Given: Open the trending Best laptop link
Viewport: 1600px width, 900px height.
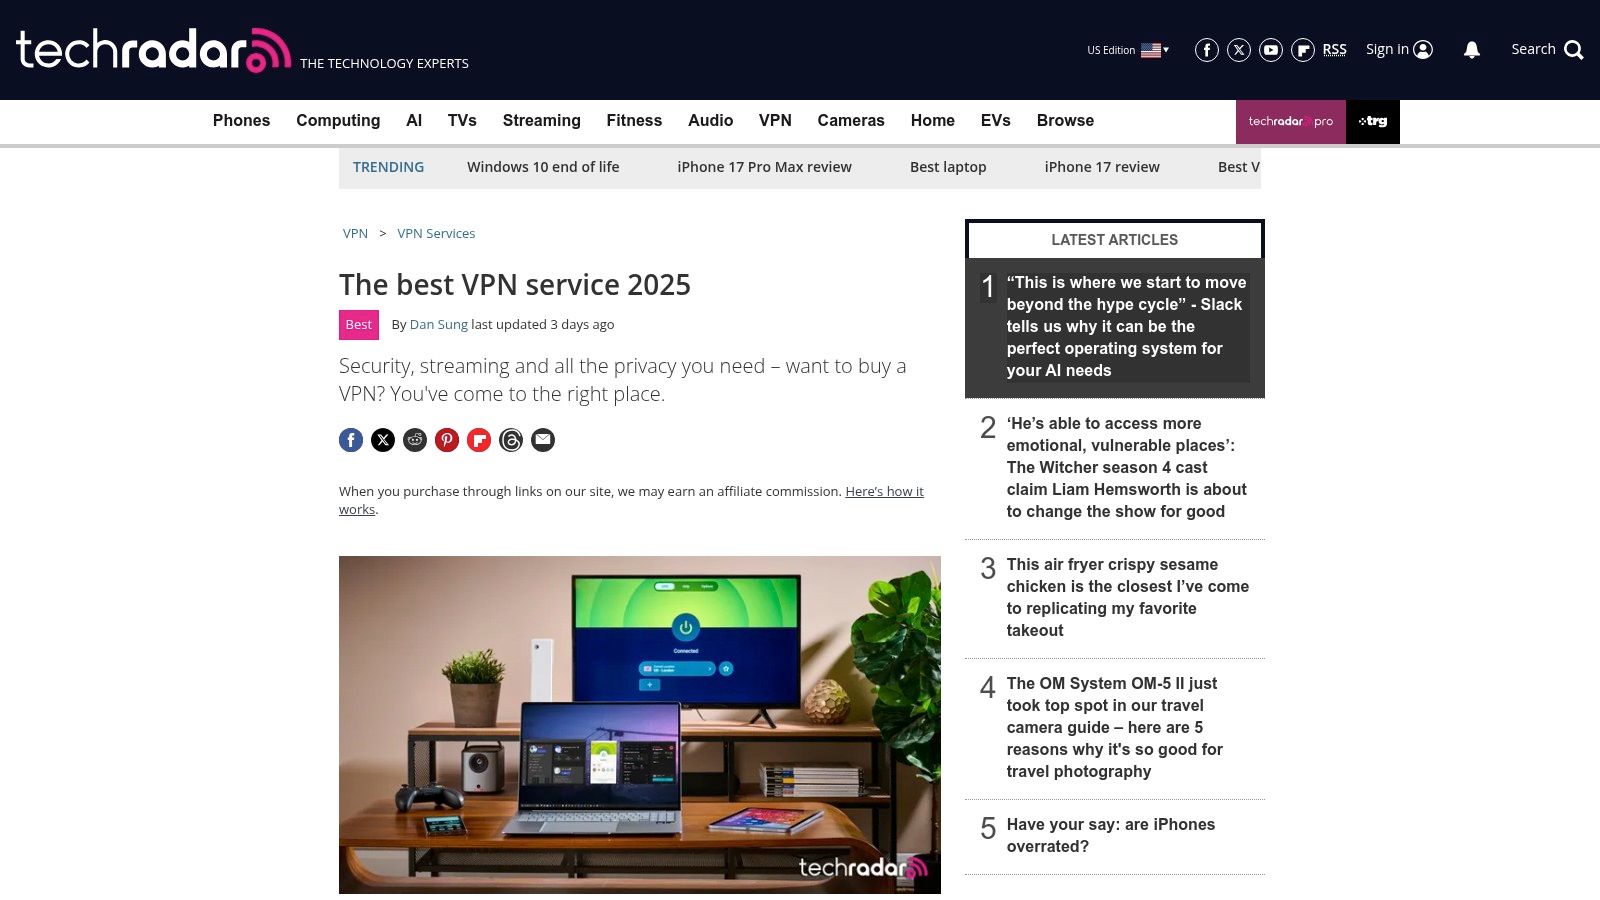Looking at the screenshot, I should tap(948, 167).
